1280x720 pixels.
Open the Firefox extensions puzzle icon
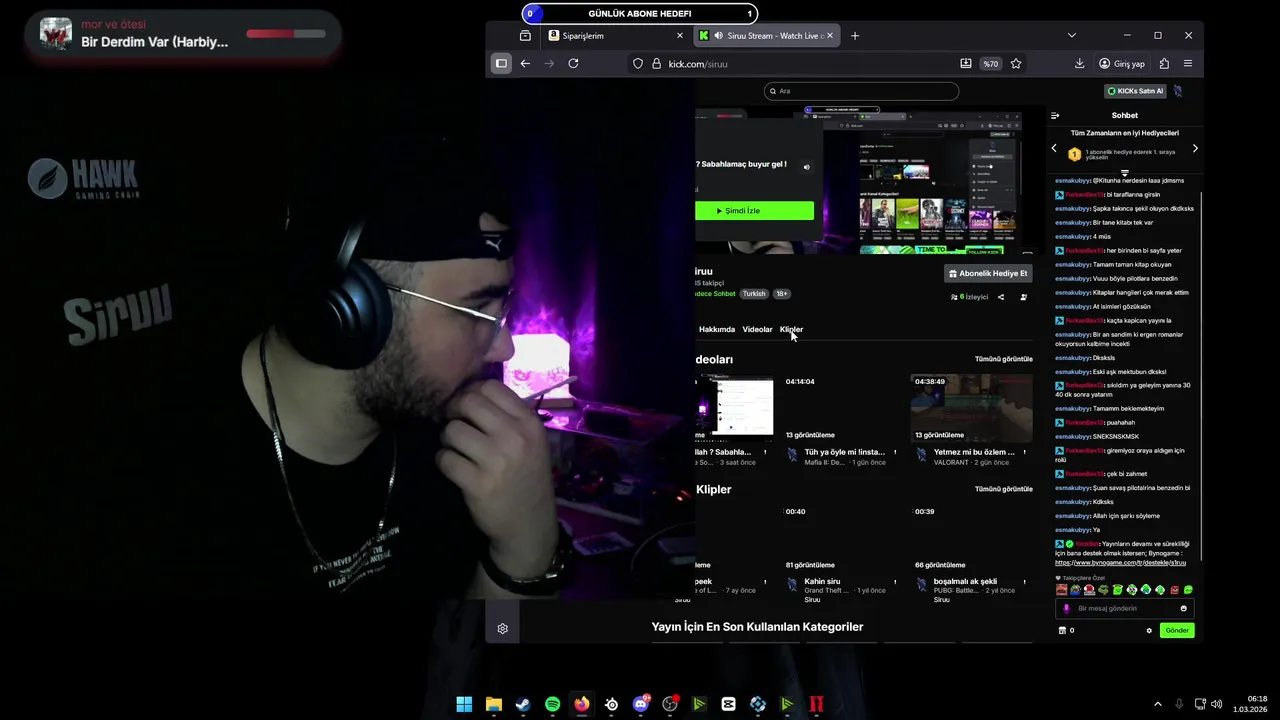[1164, 63]
